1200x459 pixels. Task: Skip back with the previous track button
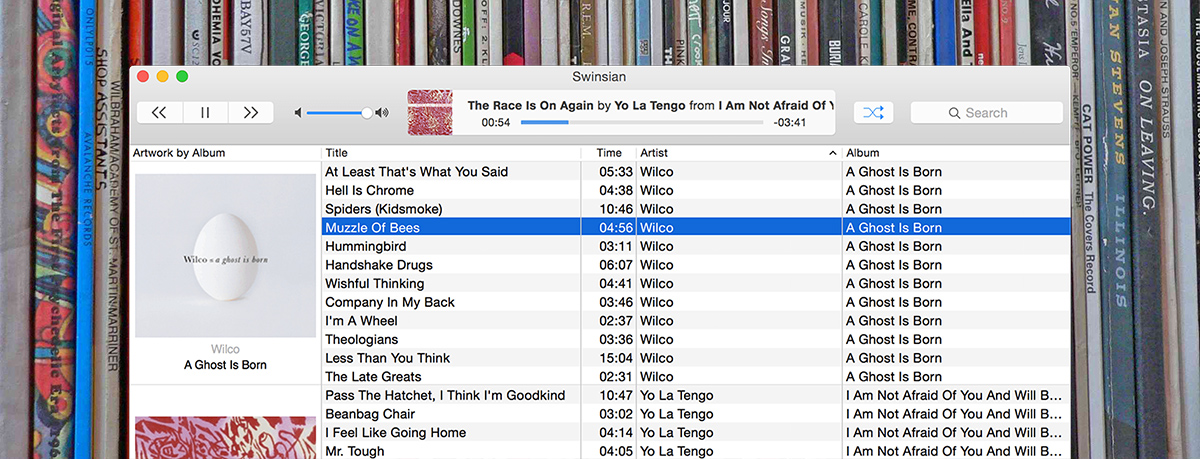click(159, 113)
